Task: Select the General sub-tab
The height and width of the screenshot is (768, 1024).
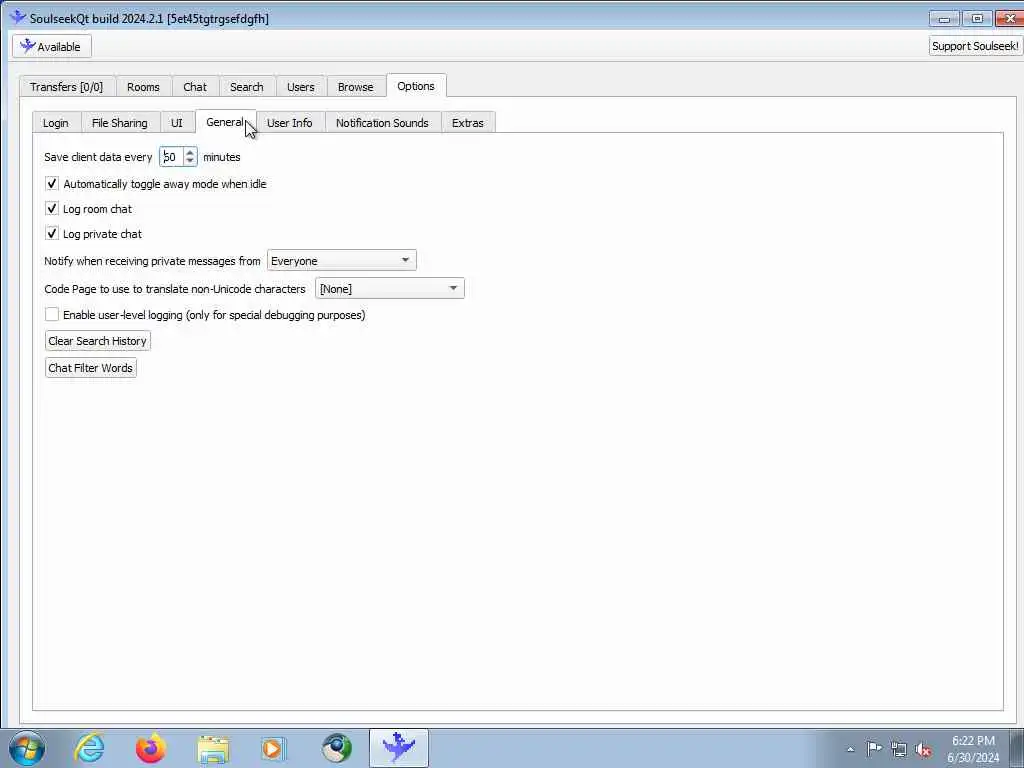Action: [225, 121]
